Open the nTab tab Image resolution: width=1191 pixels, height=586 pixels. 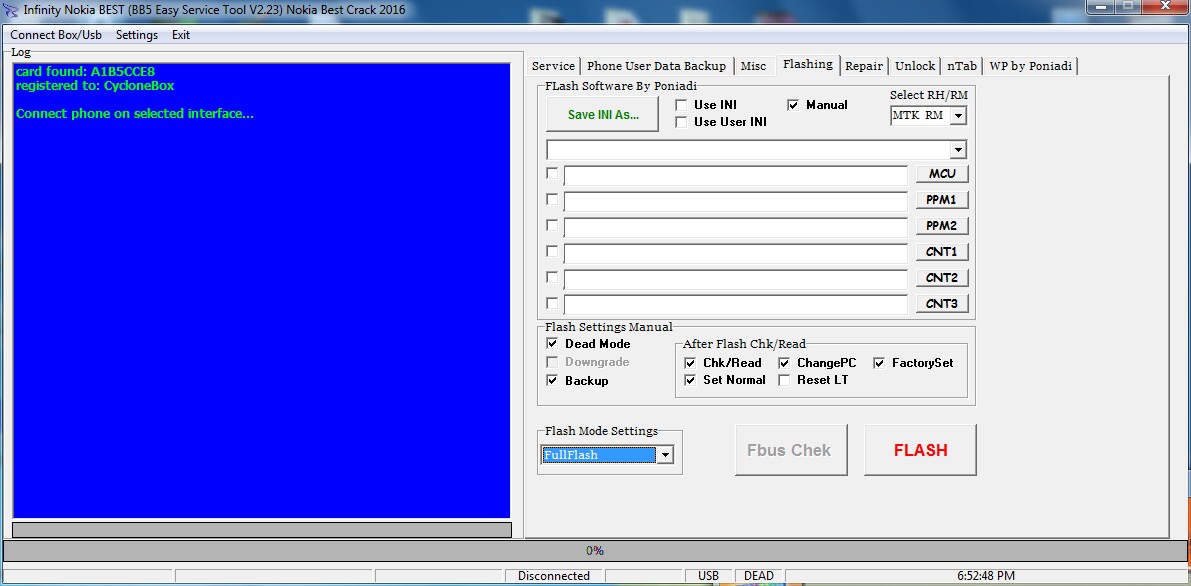coord(962,66)
